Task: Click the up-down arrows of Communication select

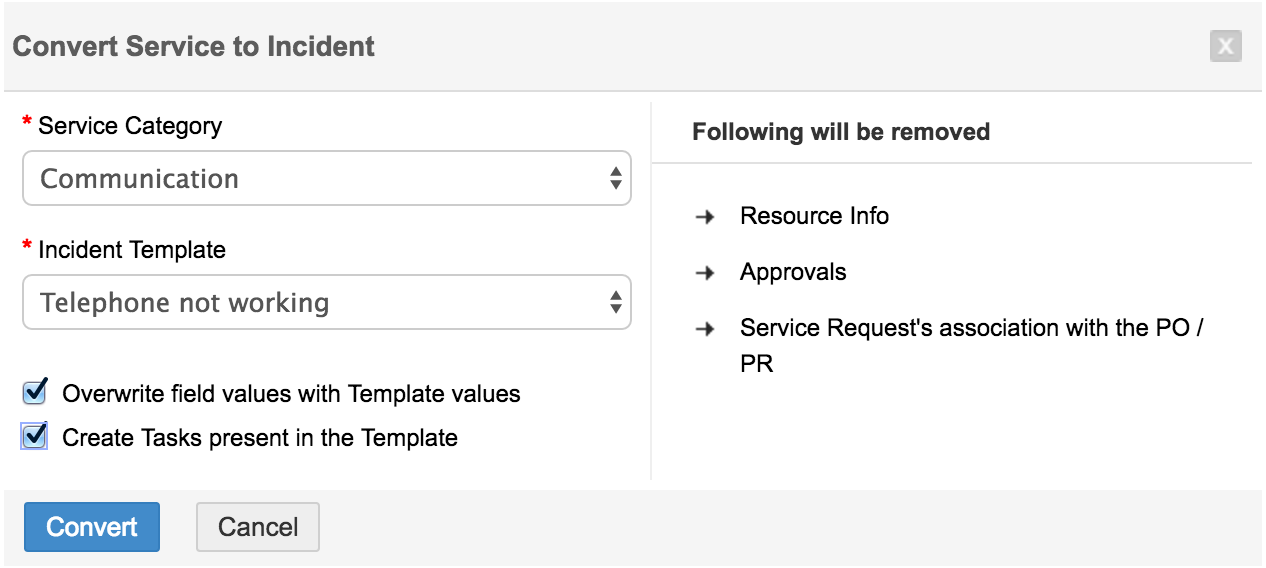Action: 616,179
